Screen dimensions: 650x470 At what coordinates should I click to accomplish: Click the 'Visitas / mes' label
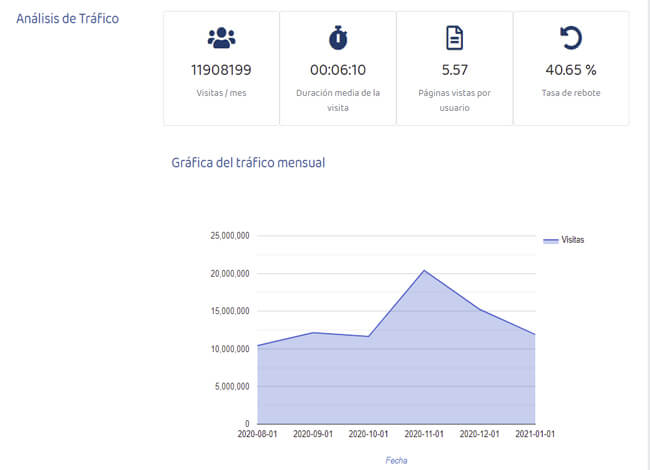221,93
